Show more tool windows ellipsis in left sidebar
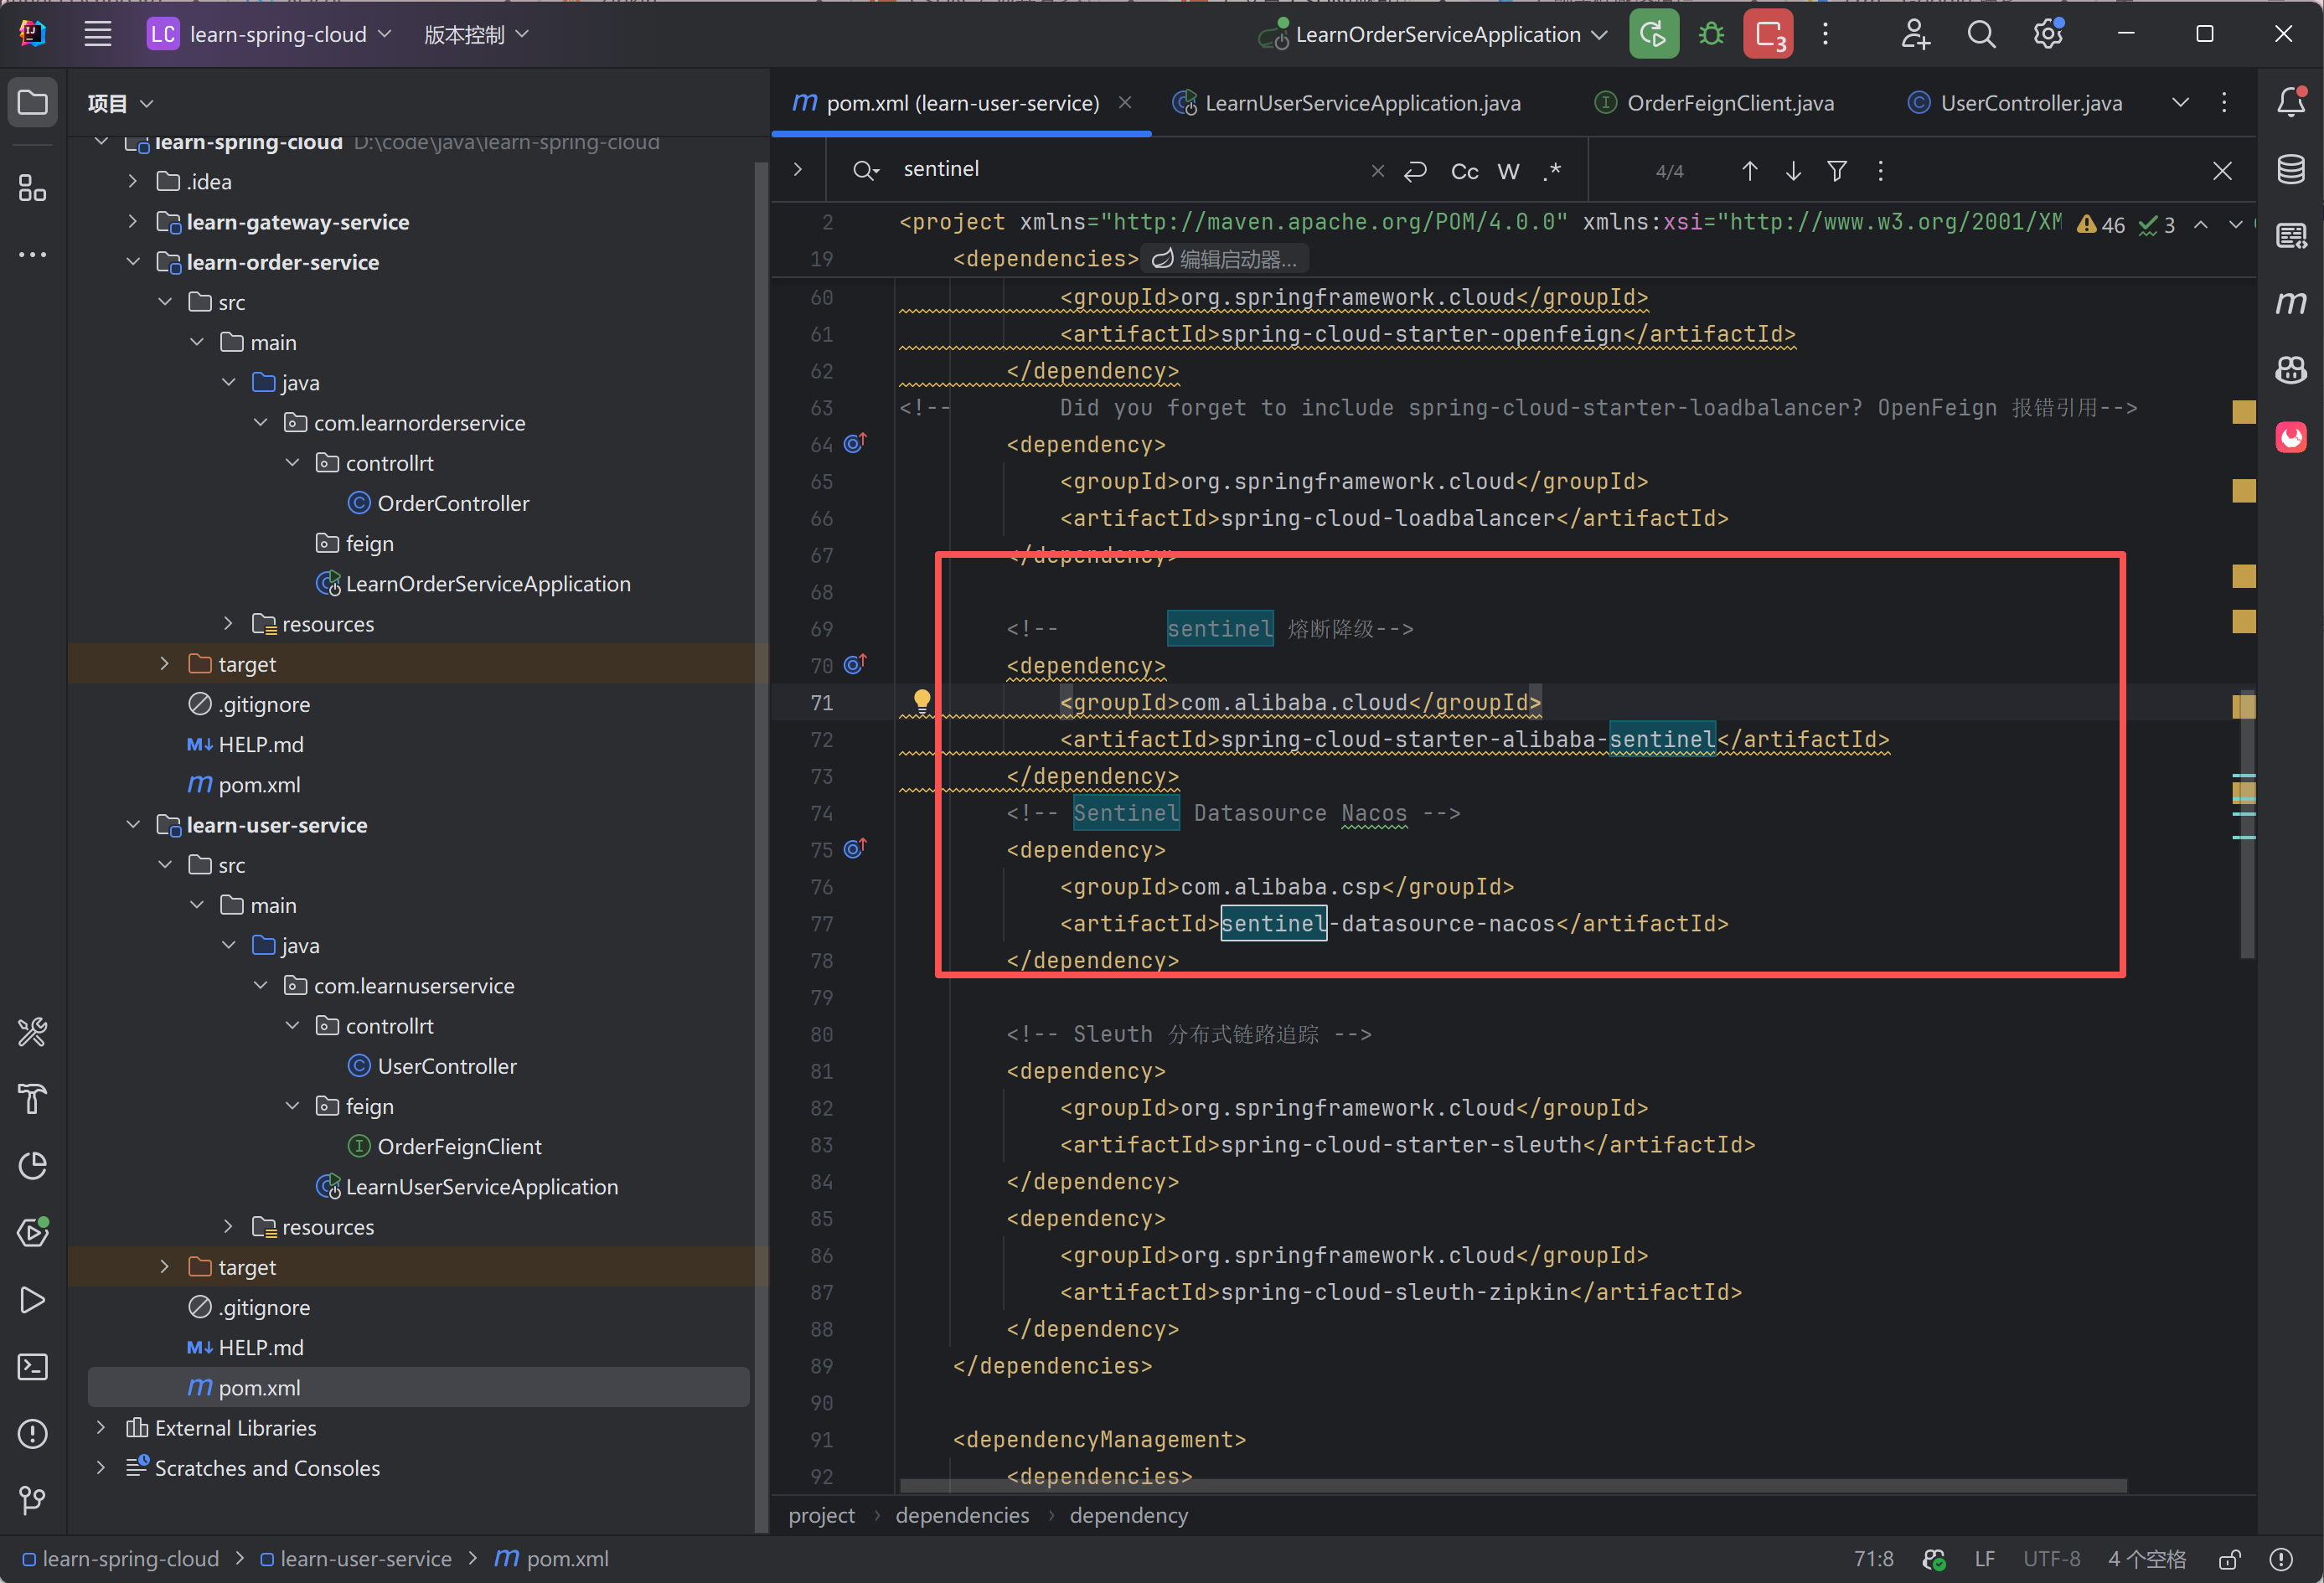2324x1583 pixels. (33, 254)
